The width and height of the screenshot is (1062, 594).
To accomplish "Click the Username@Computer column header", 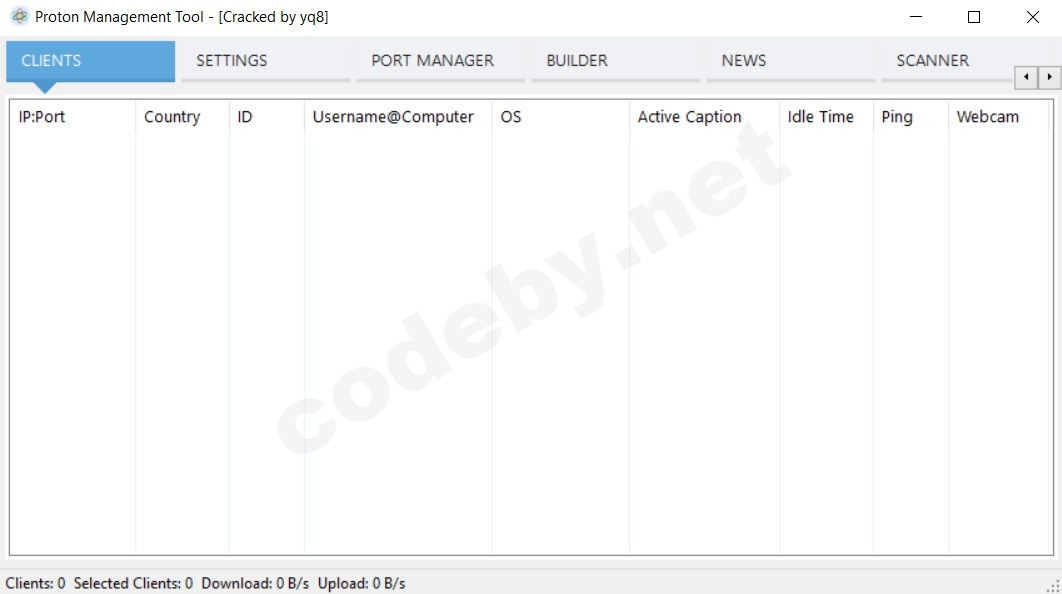I will point(393,117).
